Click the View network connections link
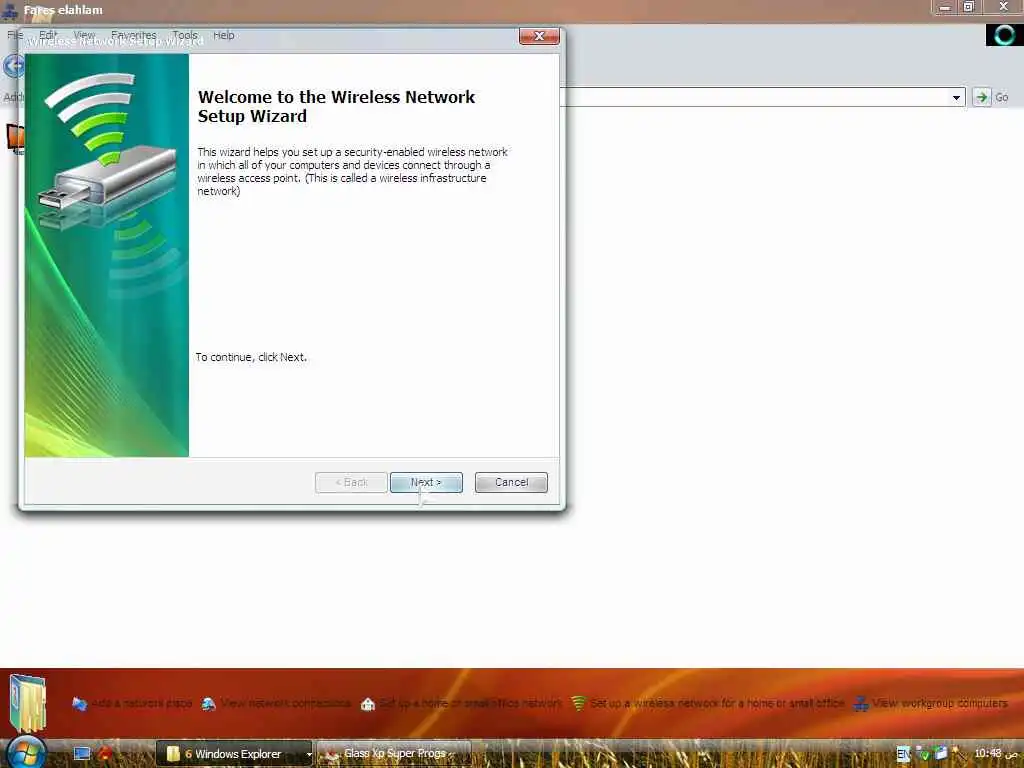 pos(285,703)
